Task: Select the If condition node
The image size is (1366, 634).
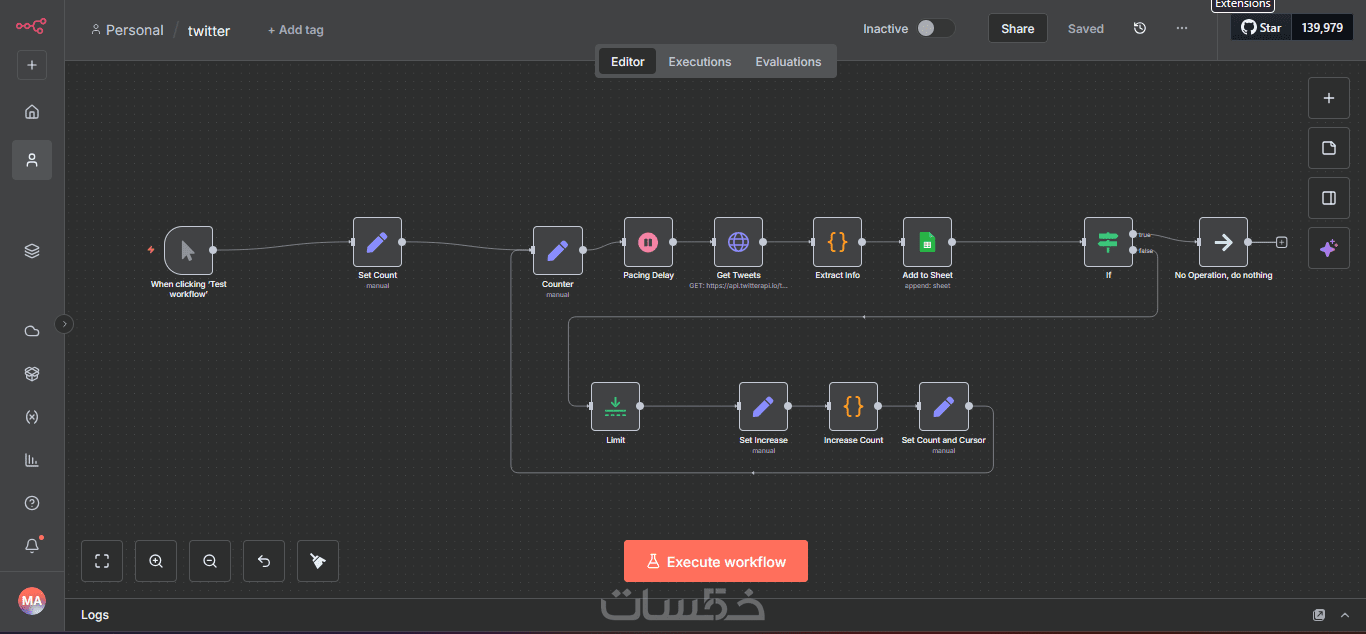Action: click(x=1108, y=242)
